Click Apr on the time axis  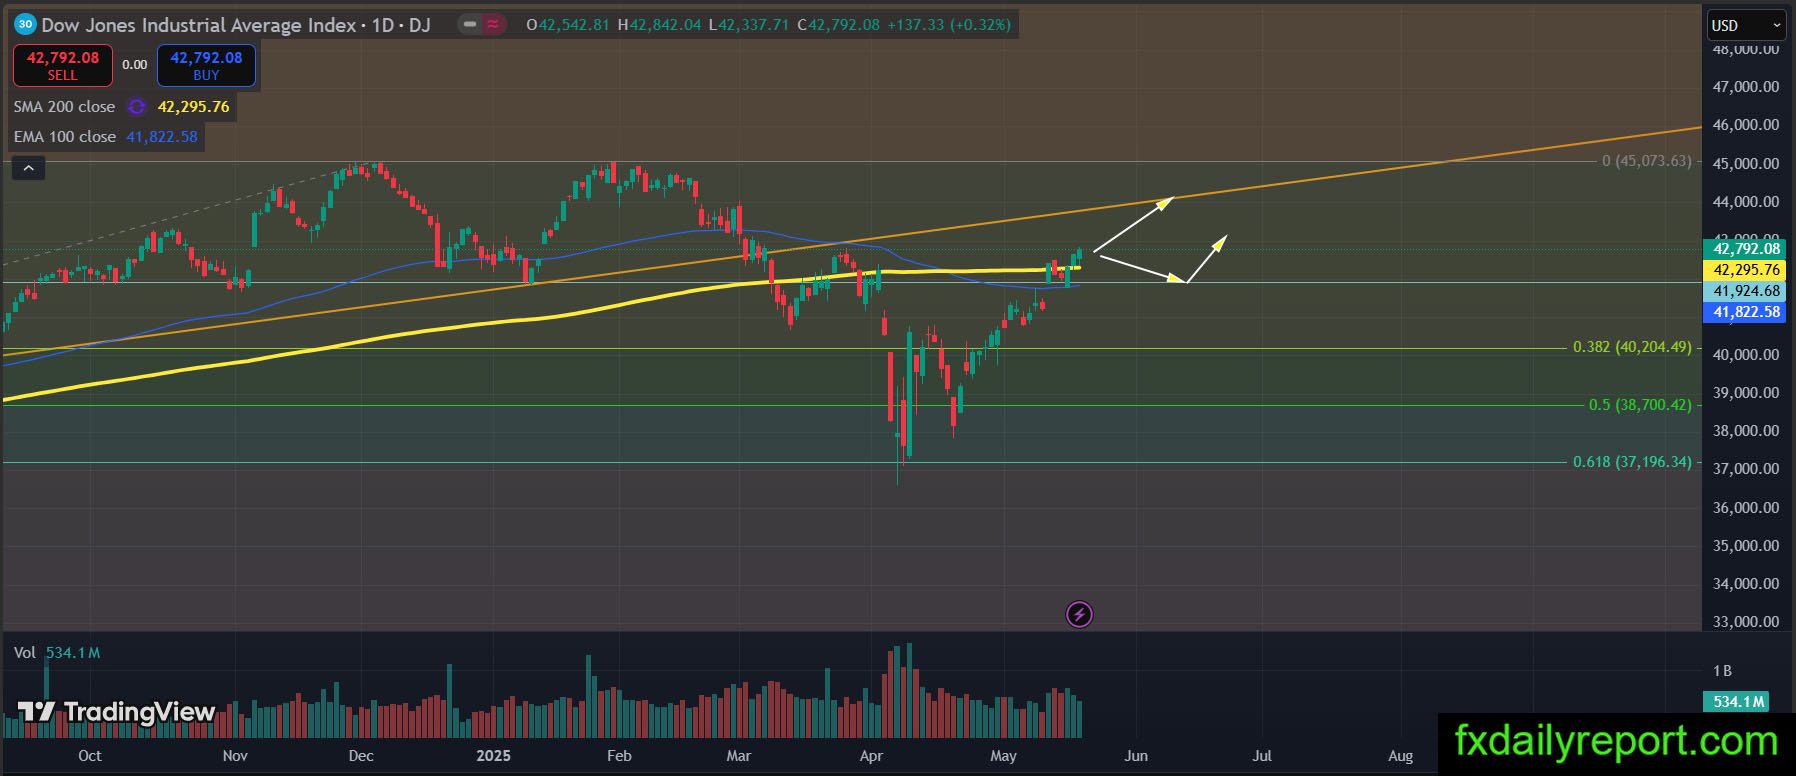[x=871, y=756]
